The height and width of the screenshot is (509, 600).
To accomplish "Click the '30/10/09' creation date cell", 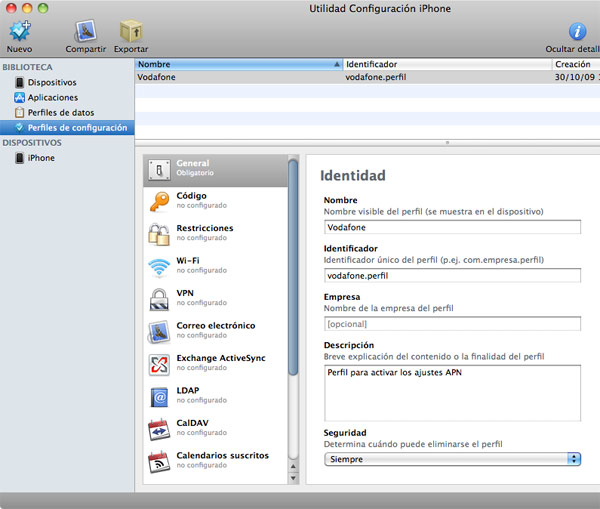I will click(575, 77).
